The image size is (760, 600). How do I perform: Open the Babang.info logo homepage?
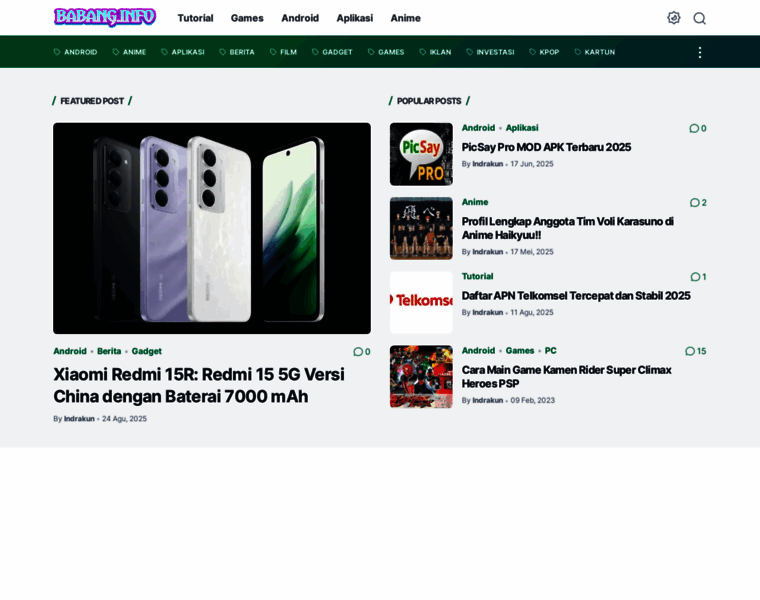pos(105,17)
